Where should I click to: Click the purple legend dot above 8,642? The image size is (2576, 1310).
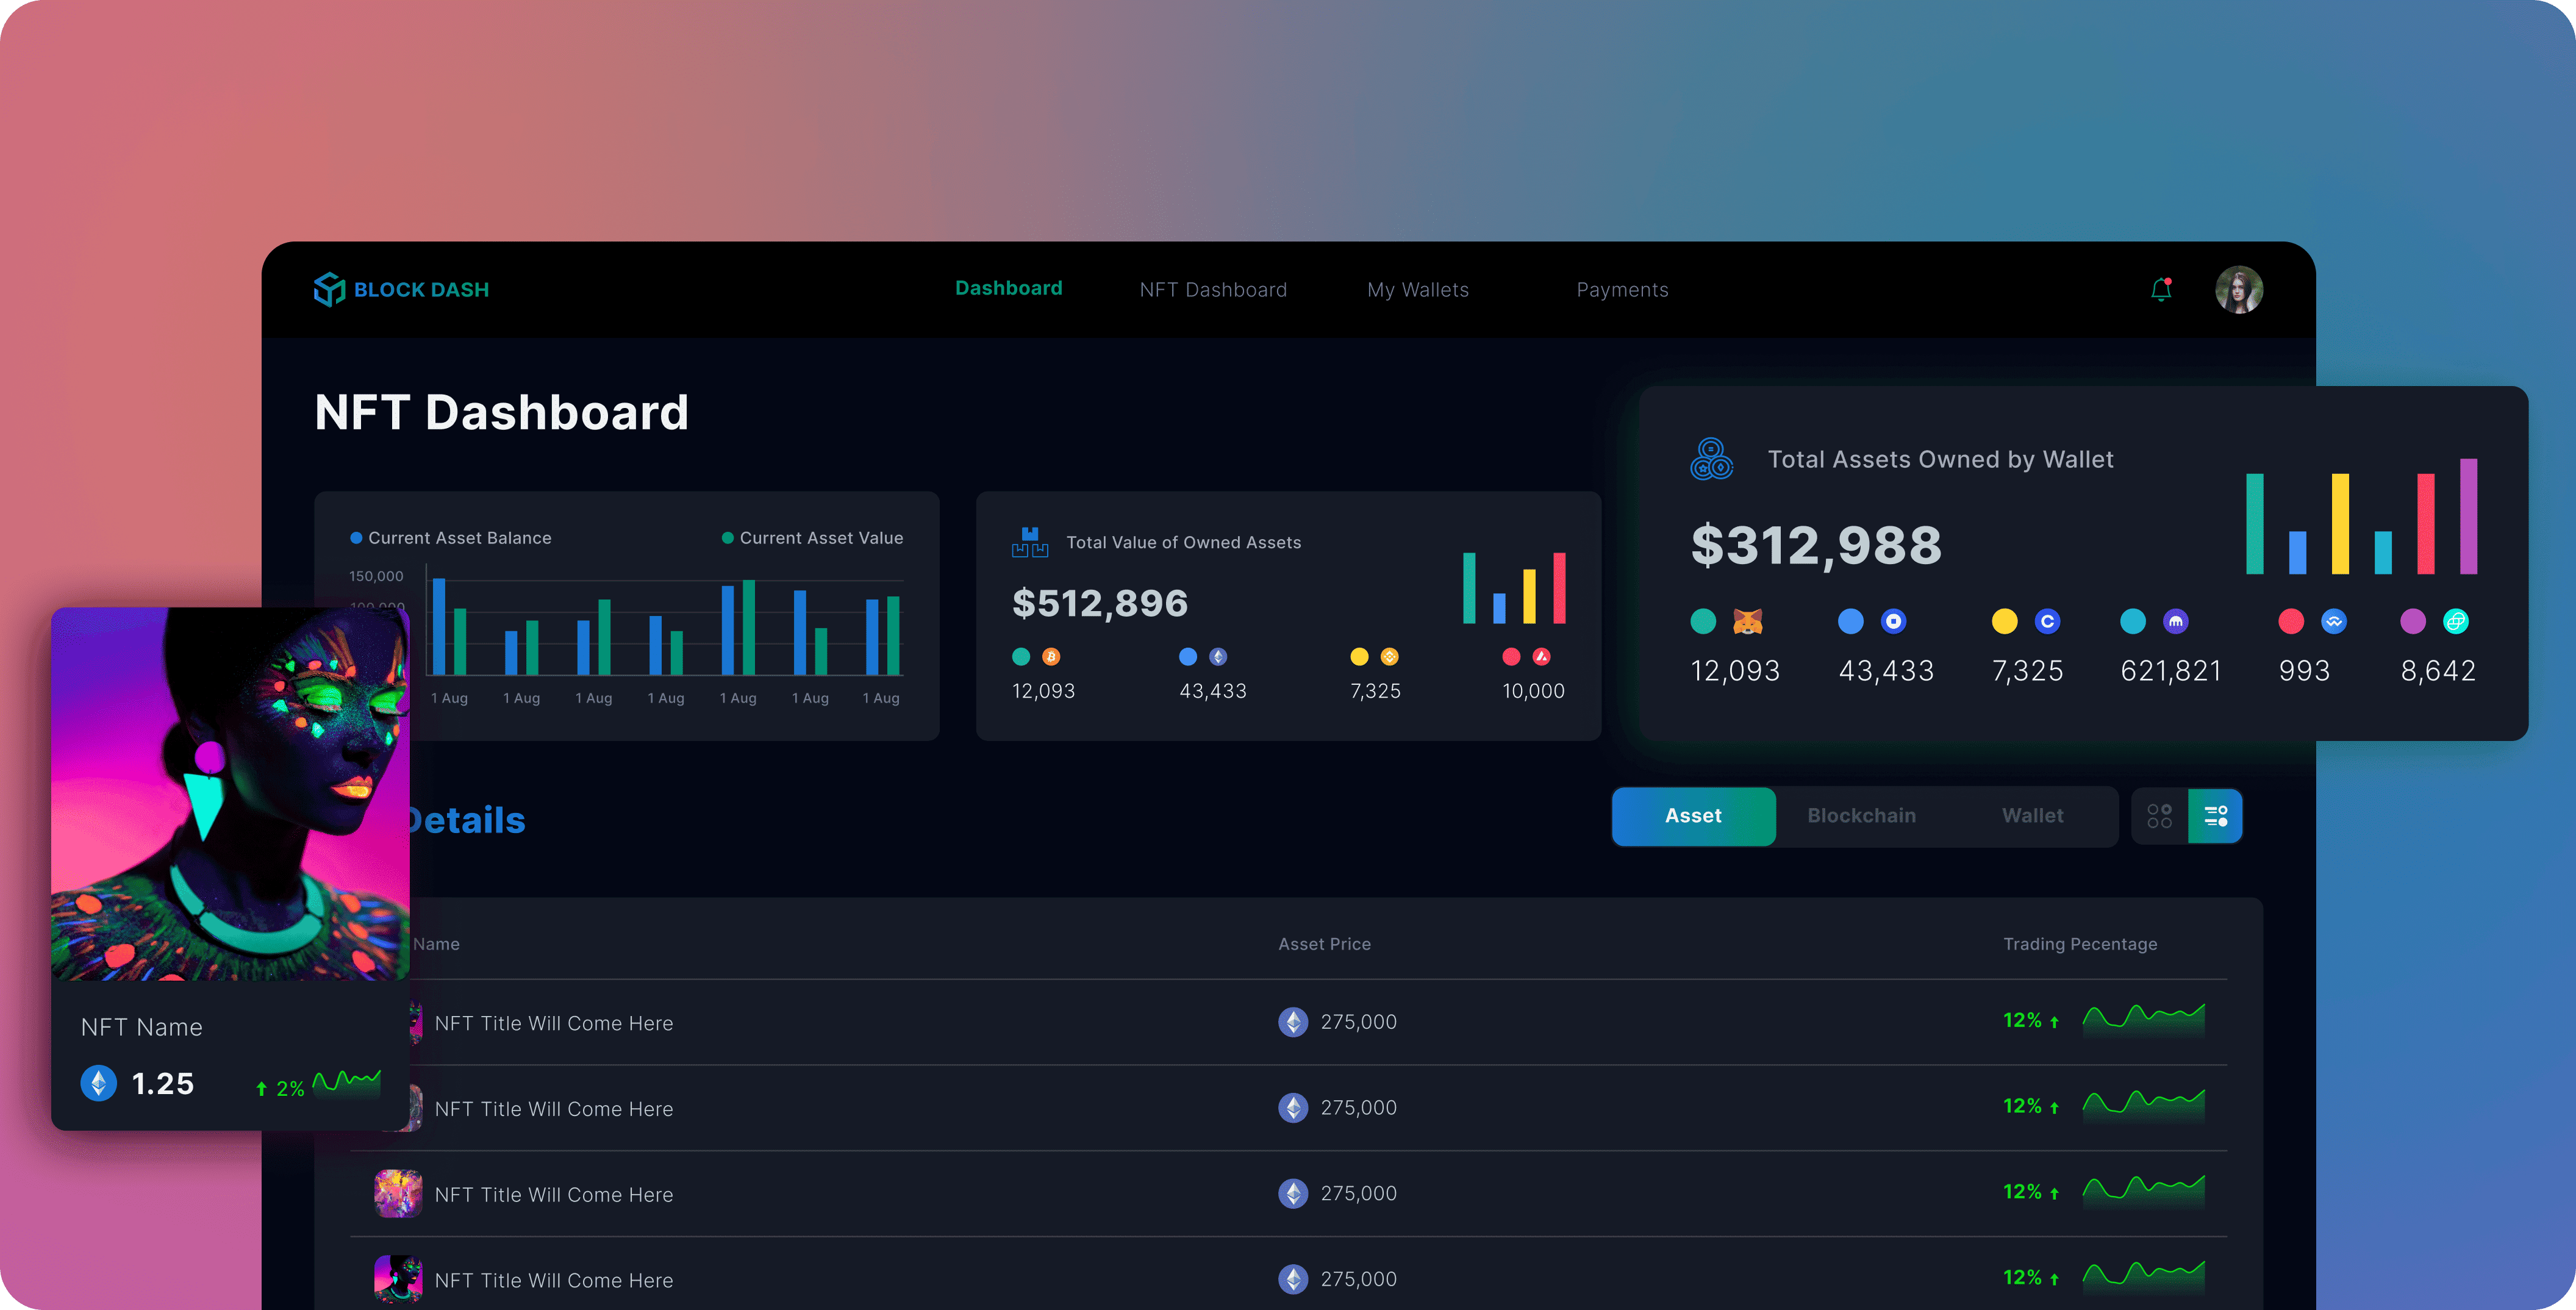click(2413, 622)
